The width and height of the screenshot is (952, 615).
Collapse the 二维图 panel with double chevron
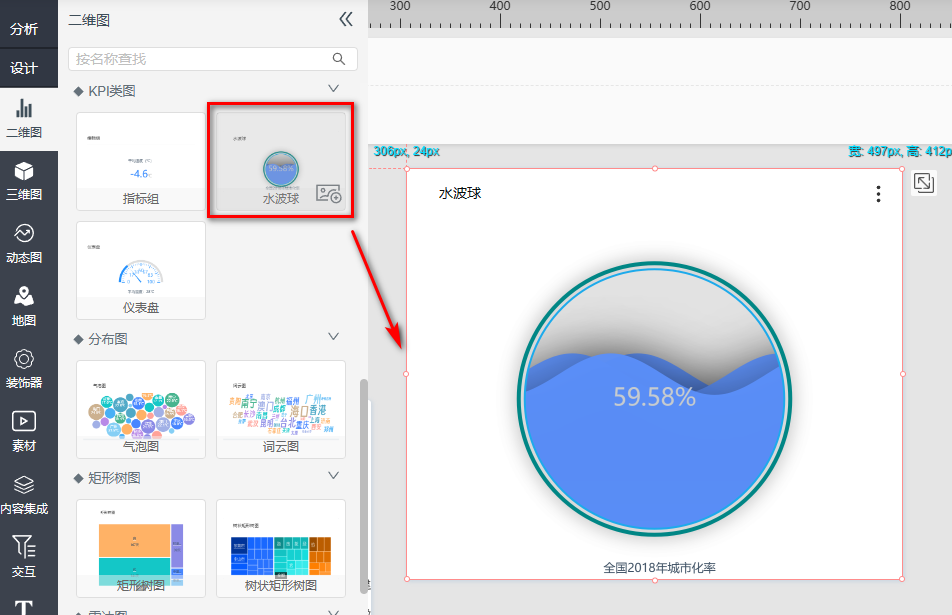pyautogui.click(x=346, y=19)
